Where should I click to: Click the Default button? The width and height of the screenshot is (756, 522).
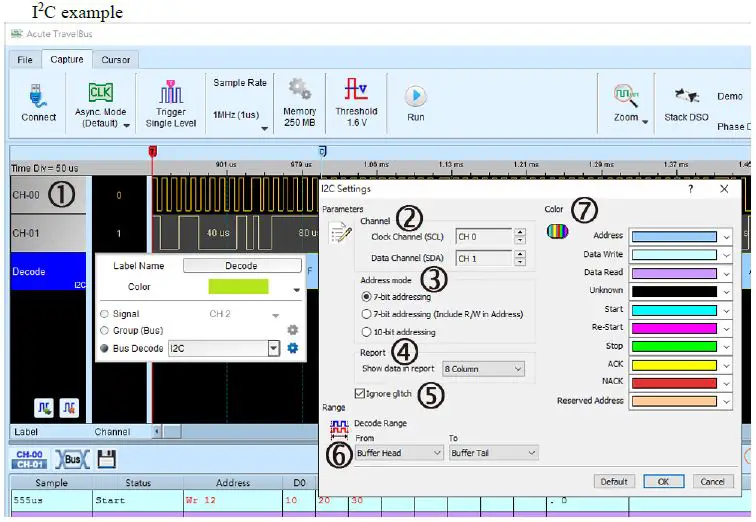(x=616, y=482)
